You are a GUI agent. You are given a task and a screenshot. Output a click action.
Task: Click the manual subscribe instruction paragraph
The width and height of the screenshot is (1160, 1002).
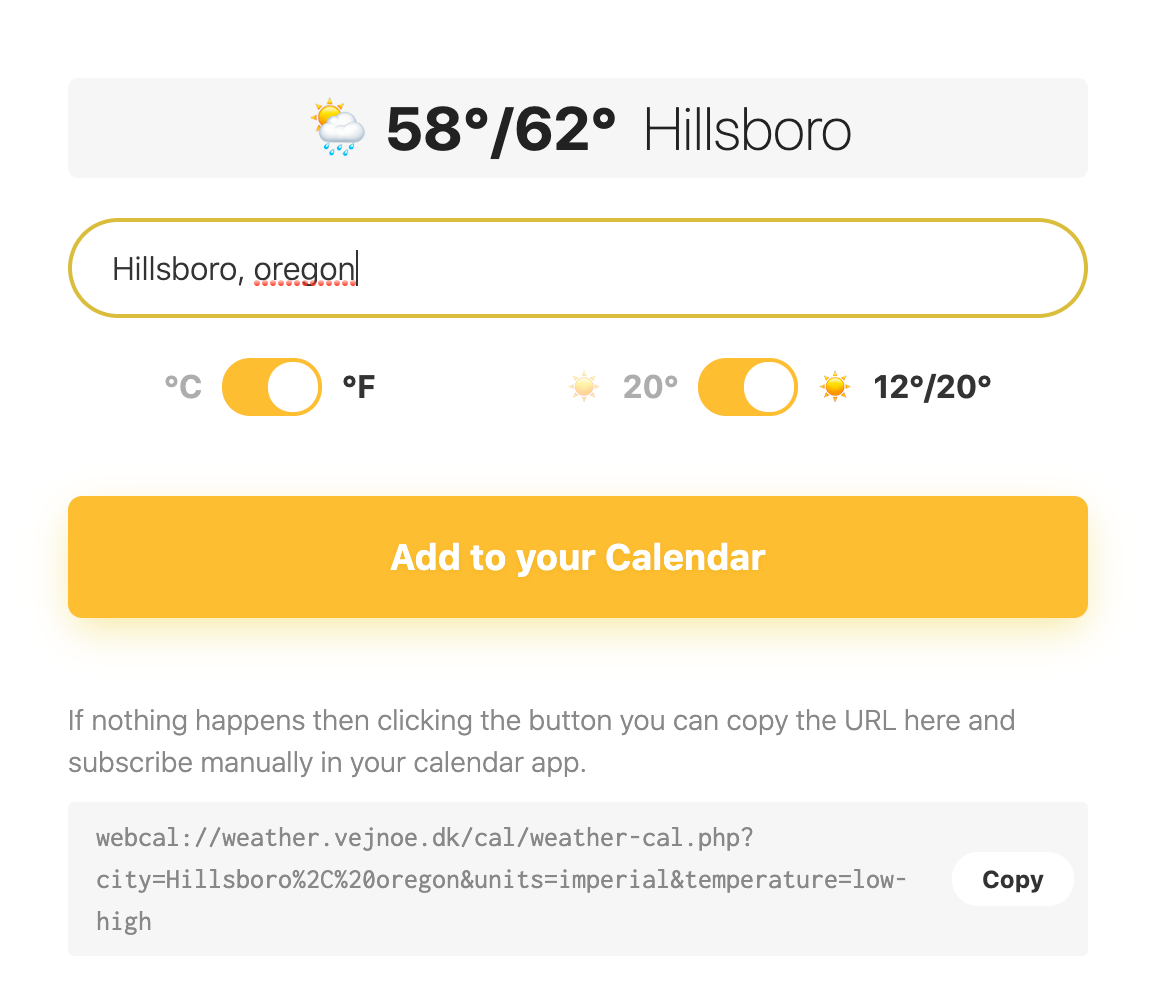pos(542,741)
